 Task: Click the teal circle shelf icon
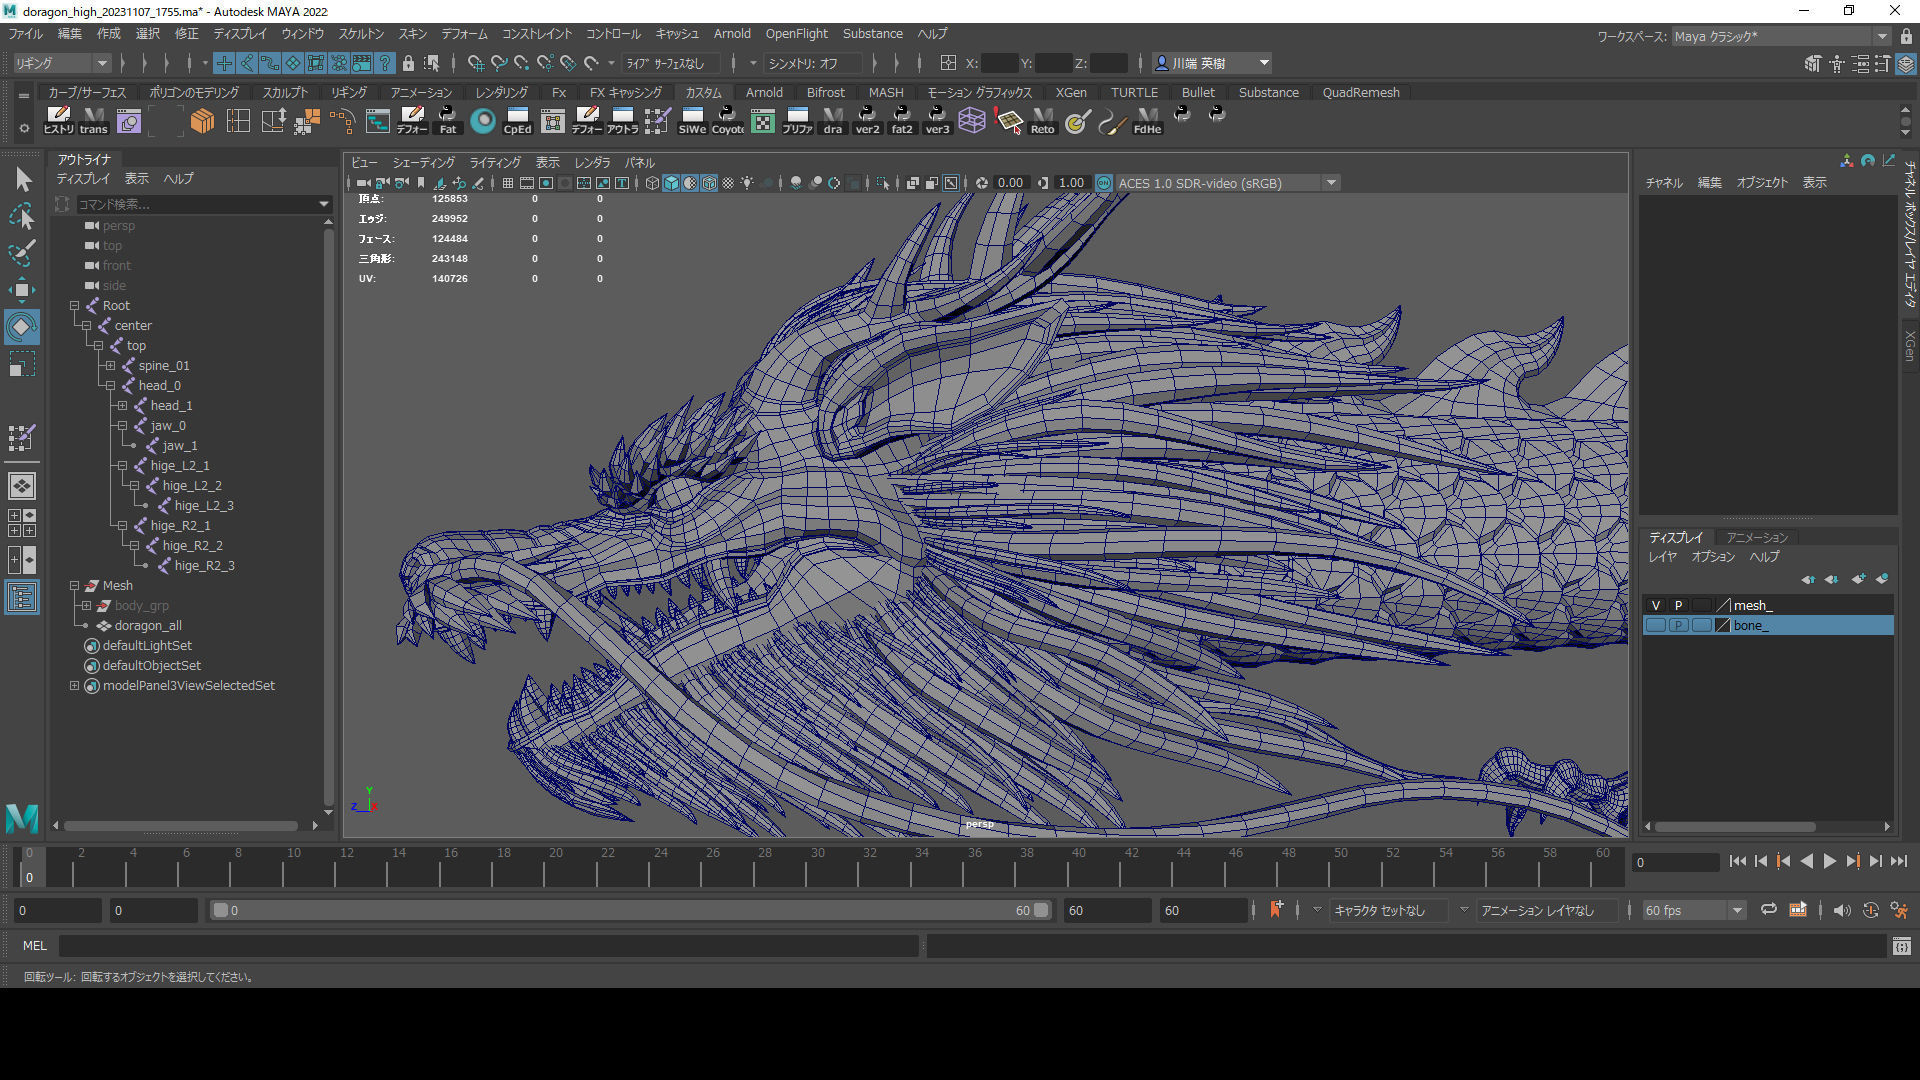click(x=483, y=121)
